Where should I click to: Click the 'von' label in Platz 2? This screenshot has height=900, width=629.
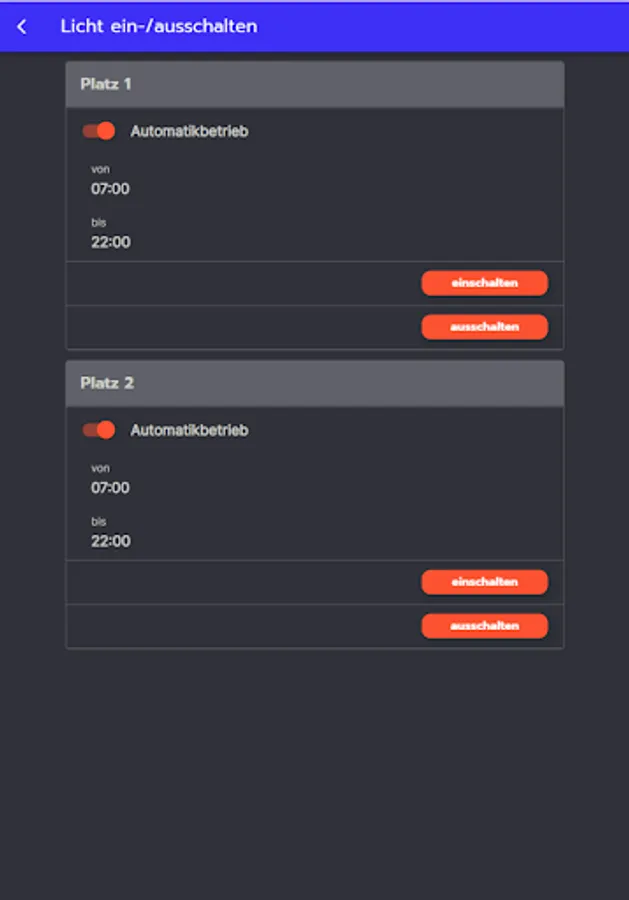coord(100,468)
